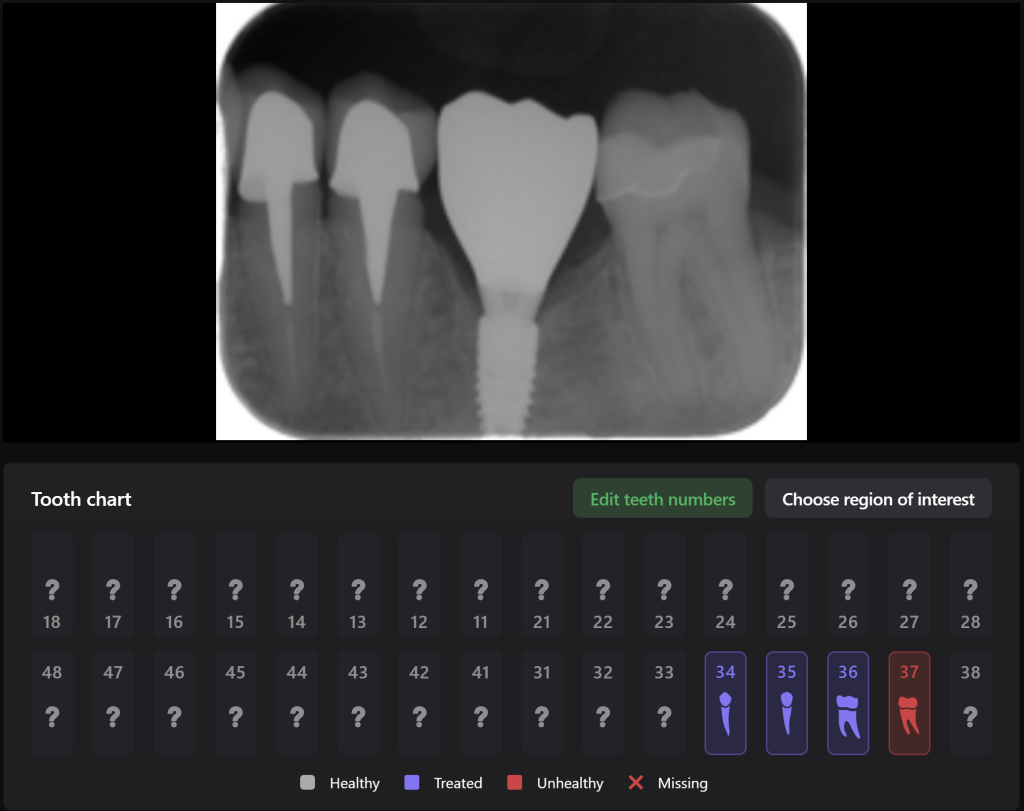This screenshot has width=1024, height=811.
Task: Click Choose region of interest
Action: (878, 498)
